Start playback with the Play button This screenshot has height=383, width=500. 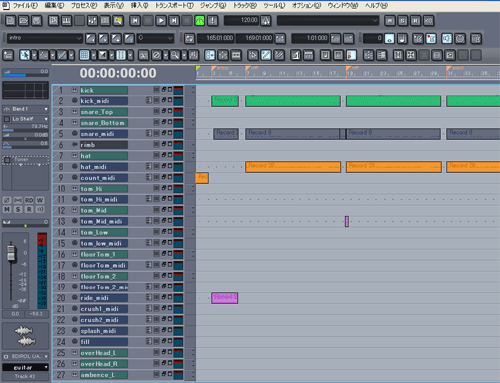(x=161, y=21)
